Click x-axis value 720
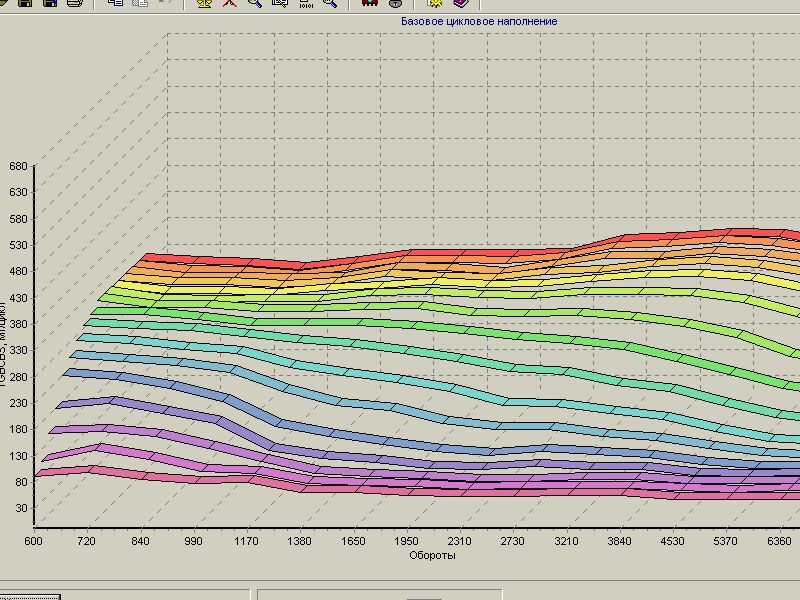The image size is (800, 600). 87,541
